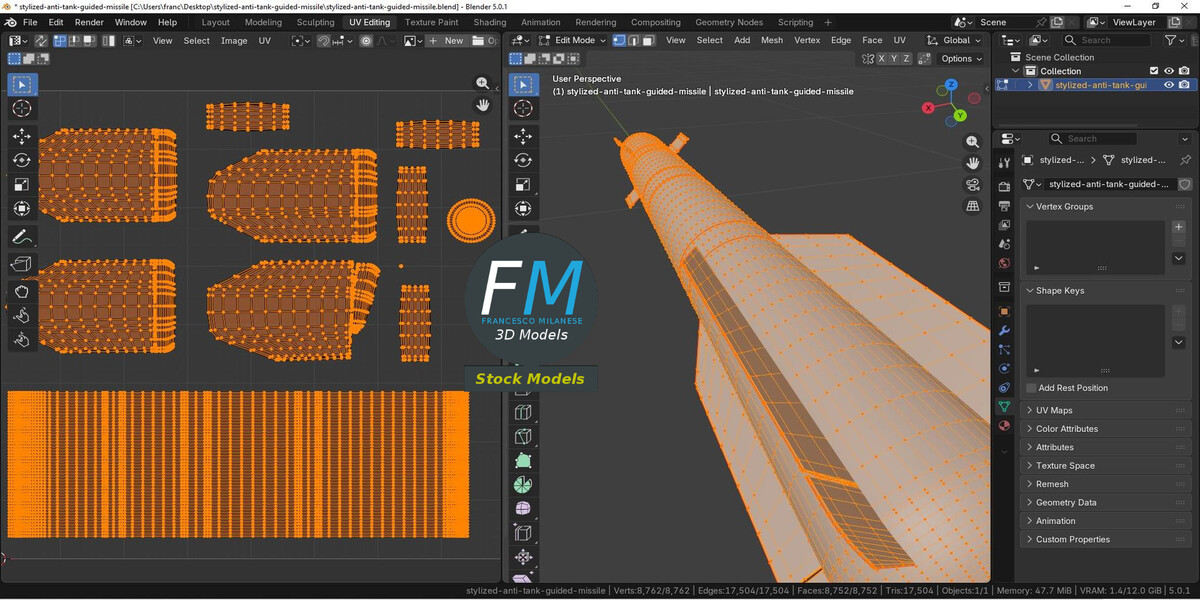Image resolution: width=1200 pixels, height=600 pixels.
Task: Open the Modifiers wrench properties tab
Action: pyautogui.click(x=1004, y=330)
